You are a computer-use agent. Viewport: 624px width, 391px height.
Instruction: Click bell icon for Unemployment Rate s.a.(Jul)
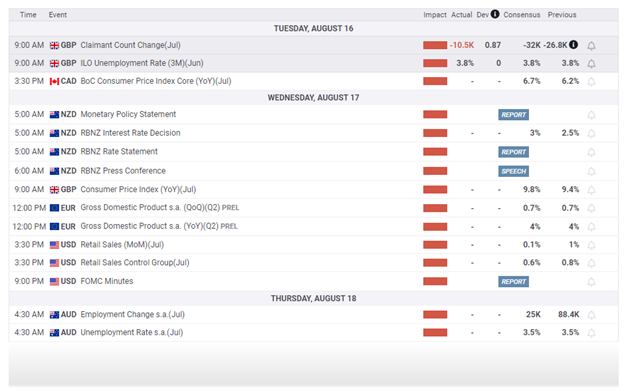click(591, 333)
